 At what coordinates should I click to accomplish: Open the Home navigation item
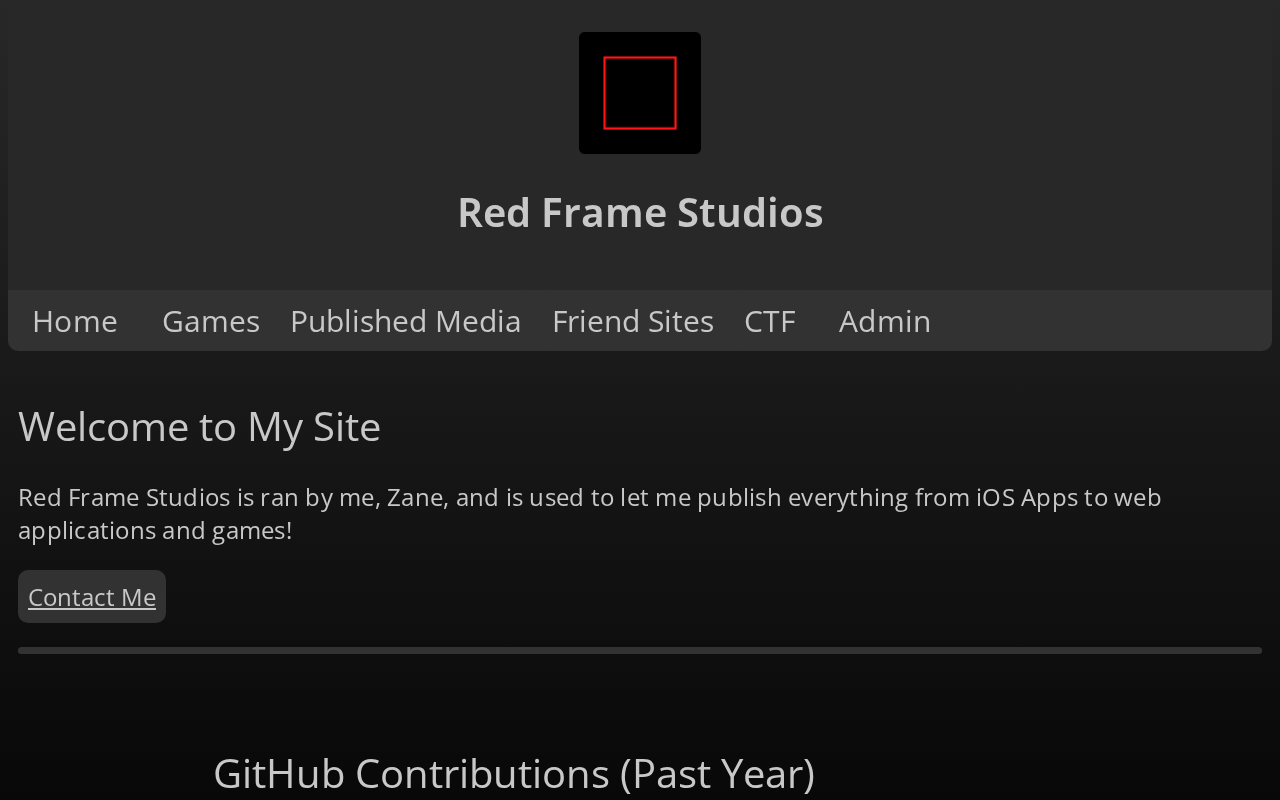pos(75,321)
